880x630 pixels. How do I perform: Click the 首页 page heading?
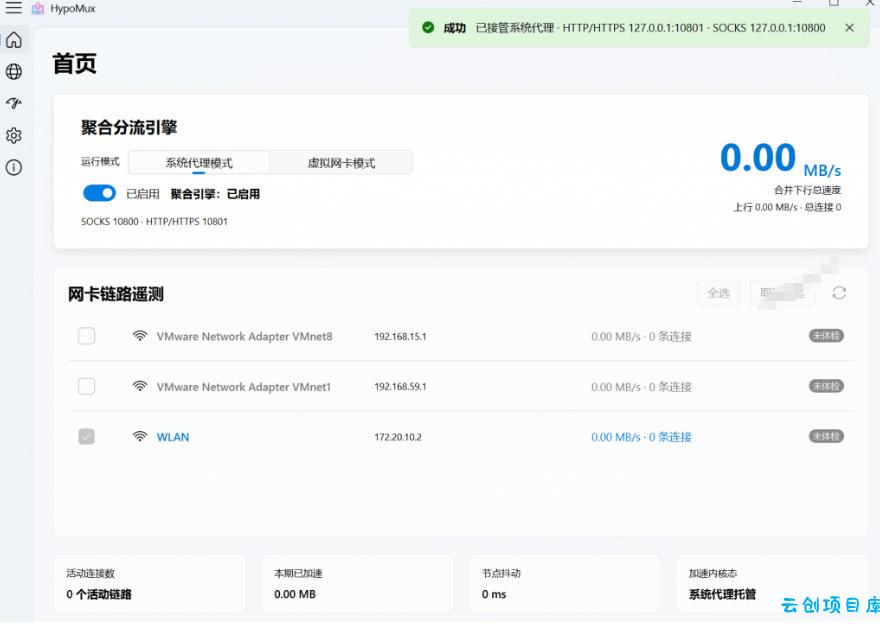point(75,63)
